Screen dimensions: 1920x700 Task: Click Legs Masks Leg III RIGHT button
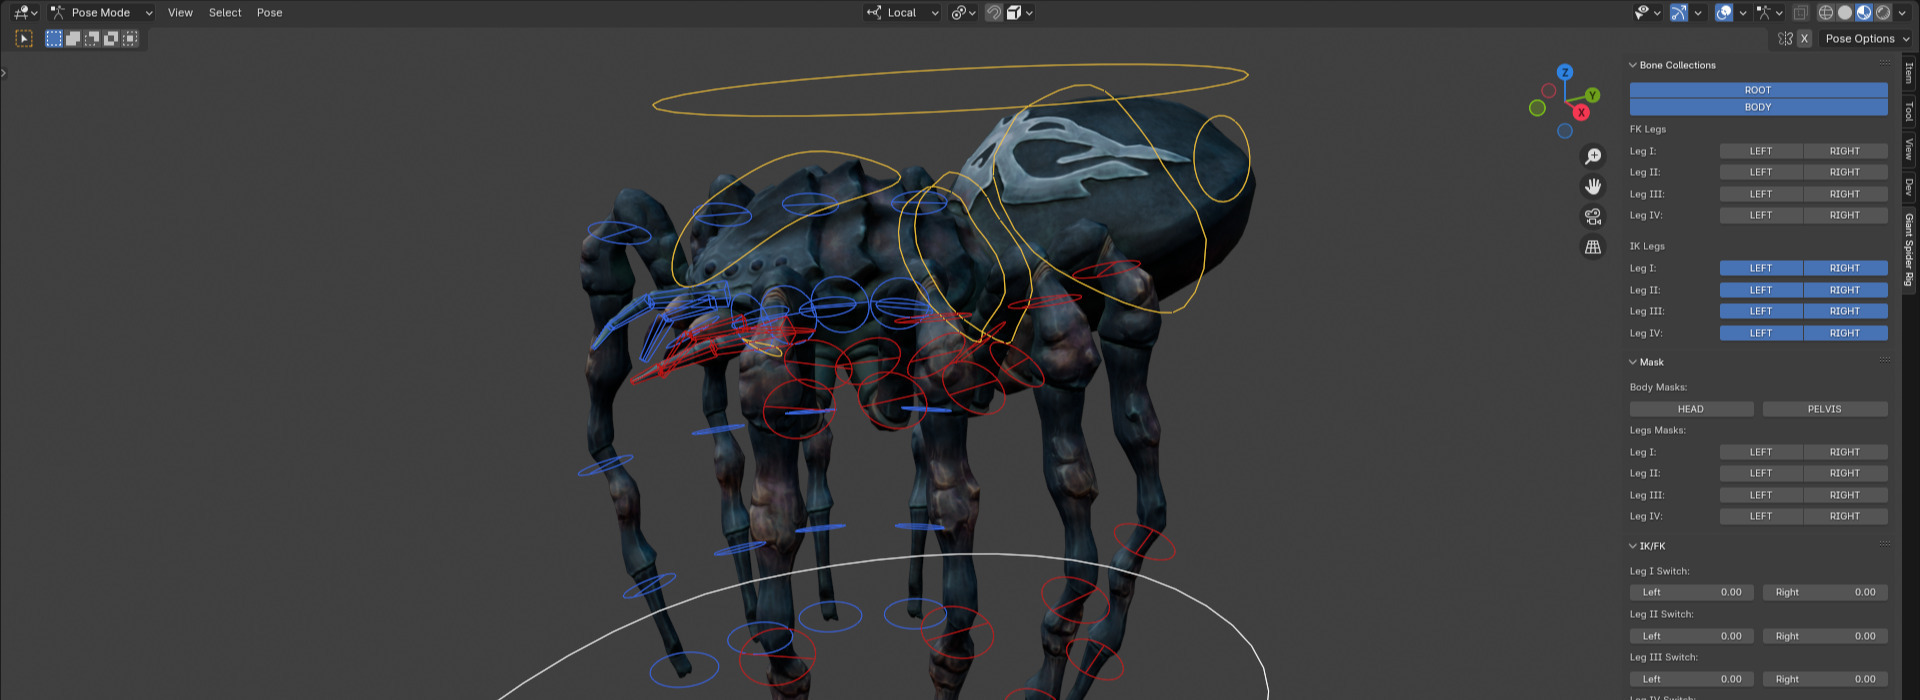click(1845, 495)
